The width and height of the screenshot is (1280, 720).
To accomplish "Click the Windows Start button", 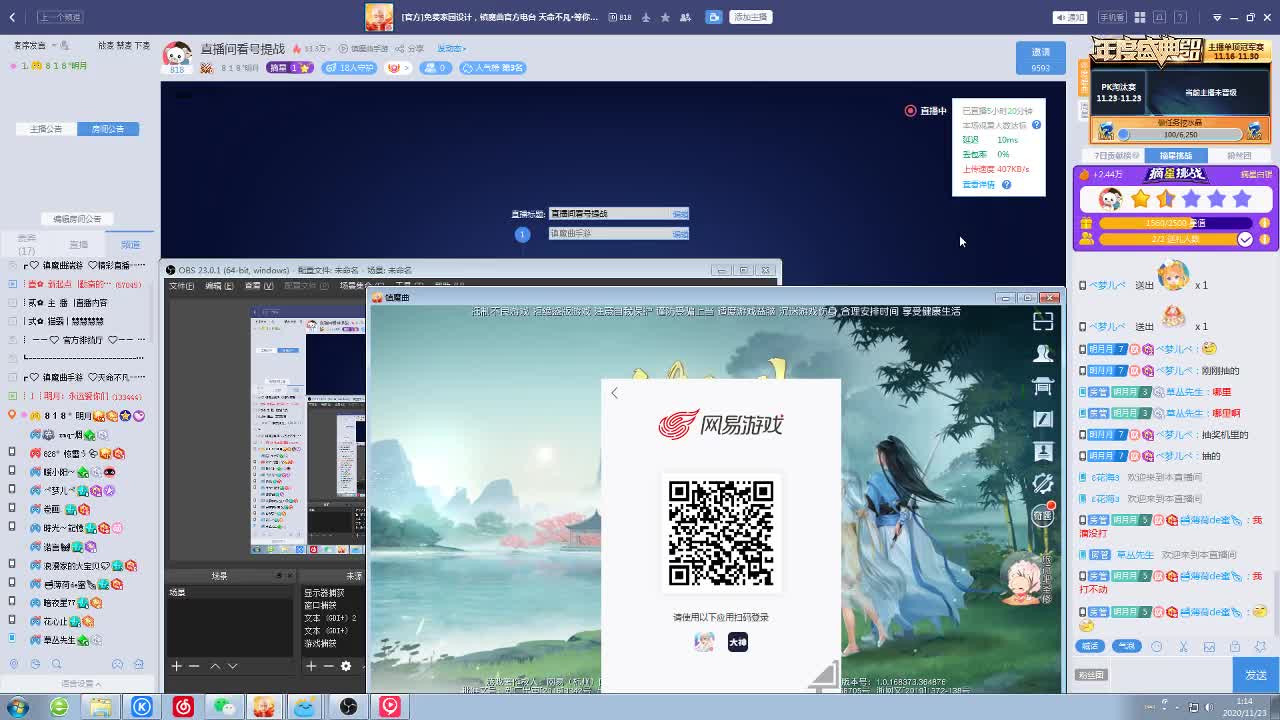I will [17, 707].
